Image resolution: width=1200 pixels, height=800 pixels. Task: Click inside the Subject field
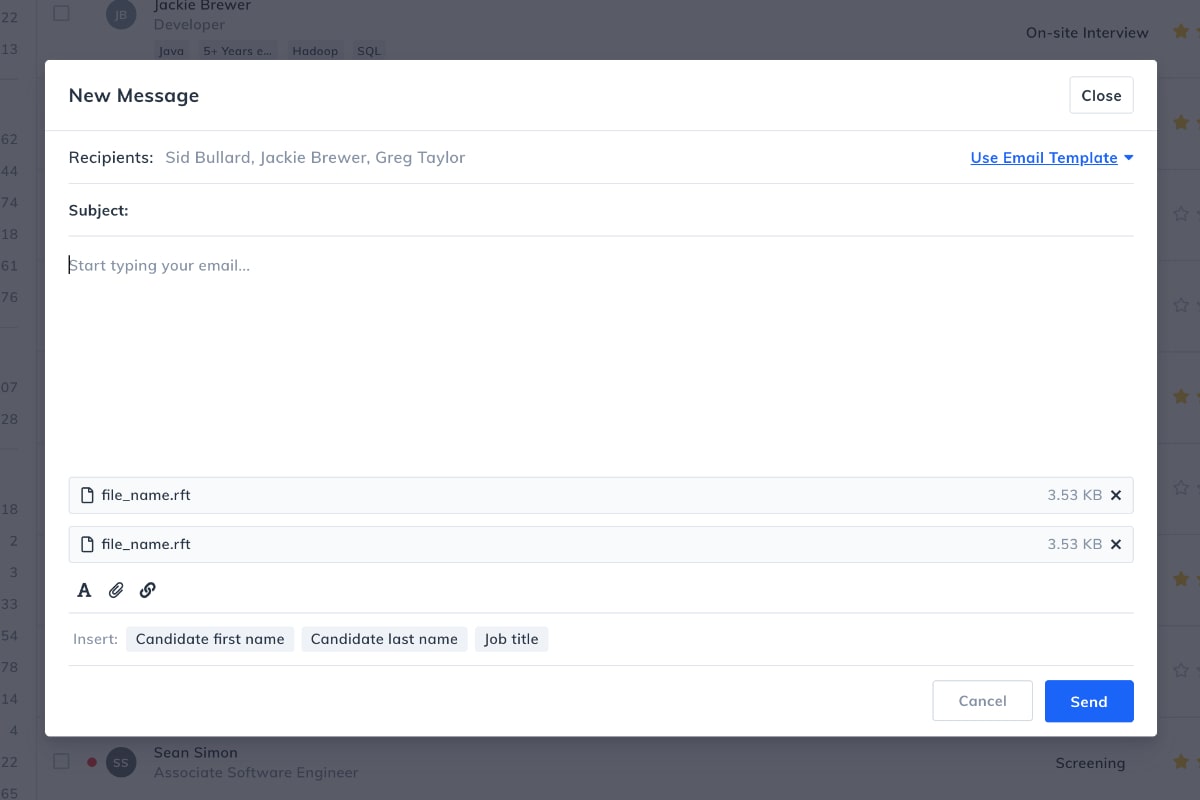(x=400, y=210)
